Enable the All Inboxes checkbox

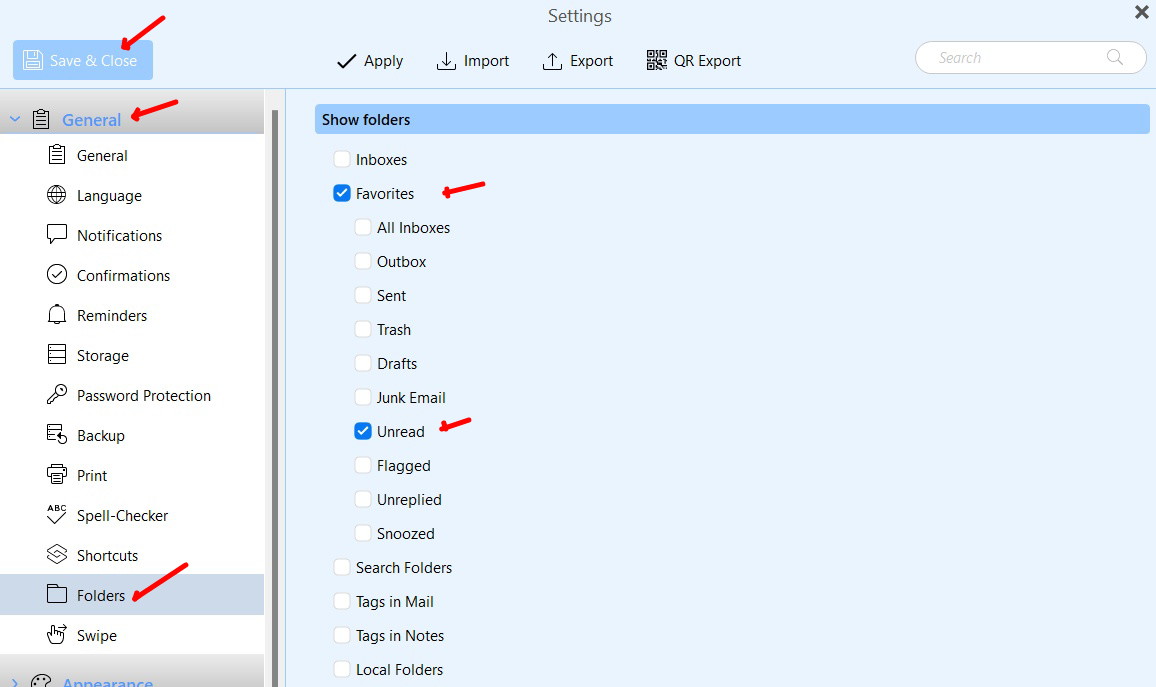(x=363, y=227)
